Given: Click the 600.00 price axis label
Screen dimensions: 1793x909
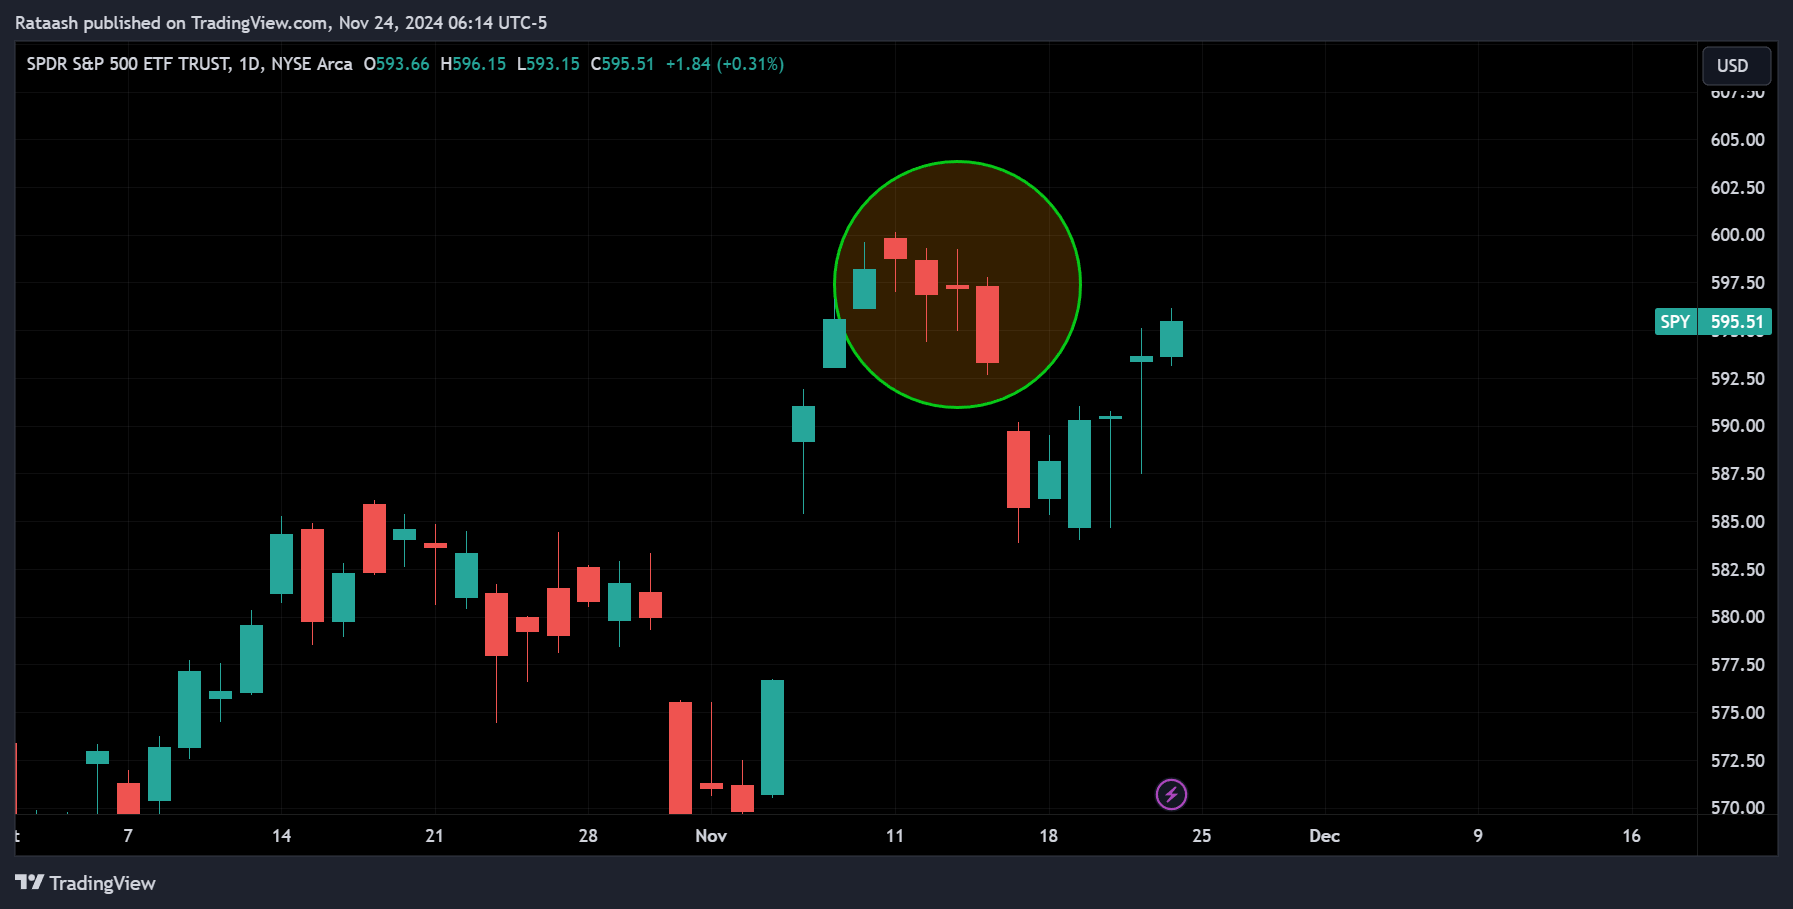Looking at the screenshot, I should [x=1737, y=235].
